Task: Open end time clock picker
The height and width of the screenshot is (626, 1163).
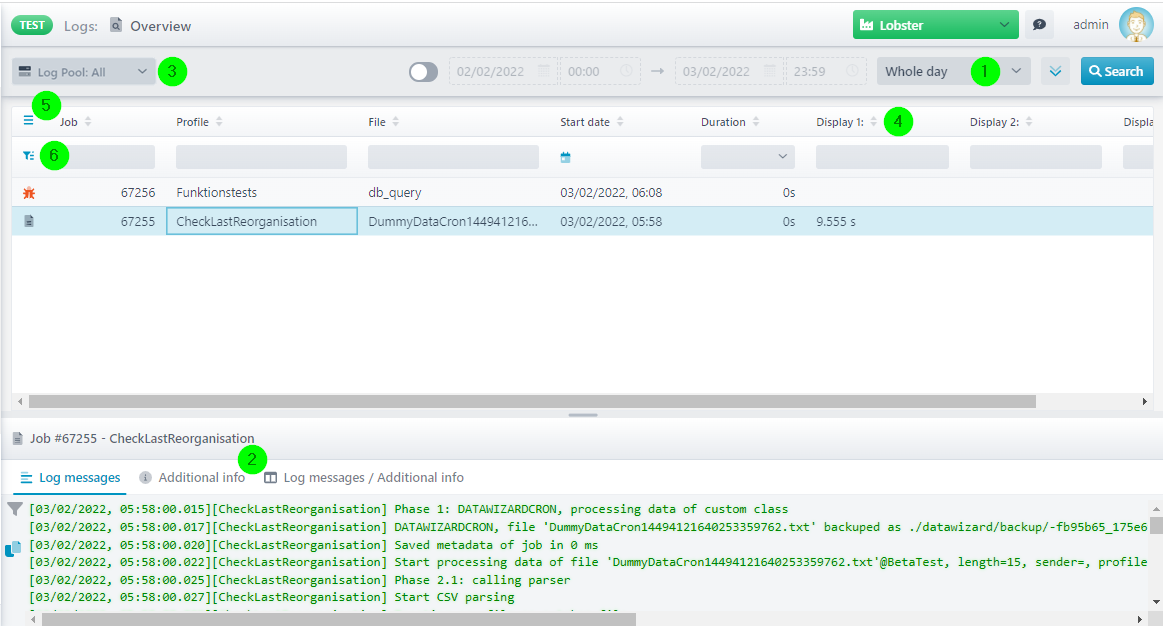Action: click(852, 71)
